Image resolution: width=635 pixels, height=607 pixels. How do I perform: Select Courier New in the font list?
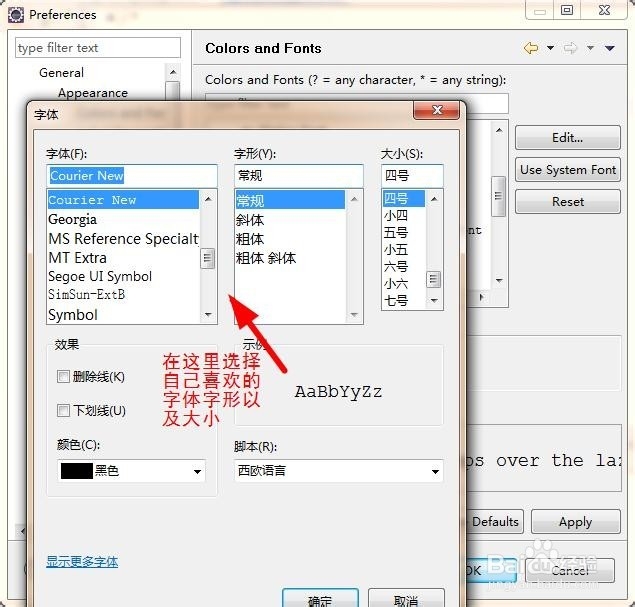click(x=123, y=200)
